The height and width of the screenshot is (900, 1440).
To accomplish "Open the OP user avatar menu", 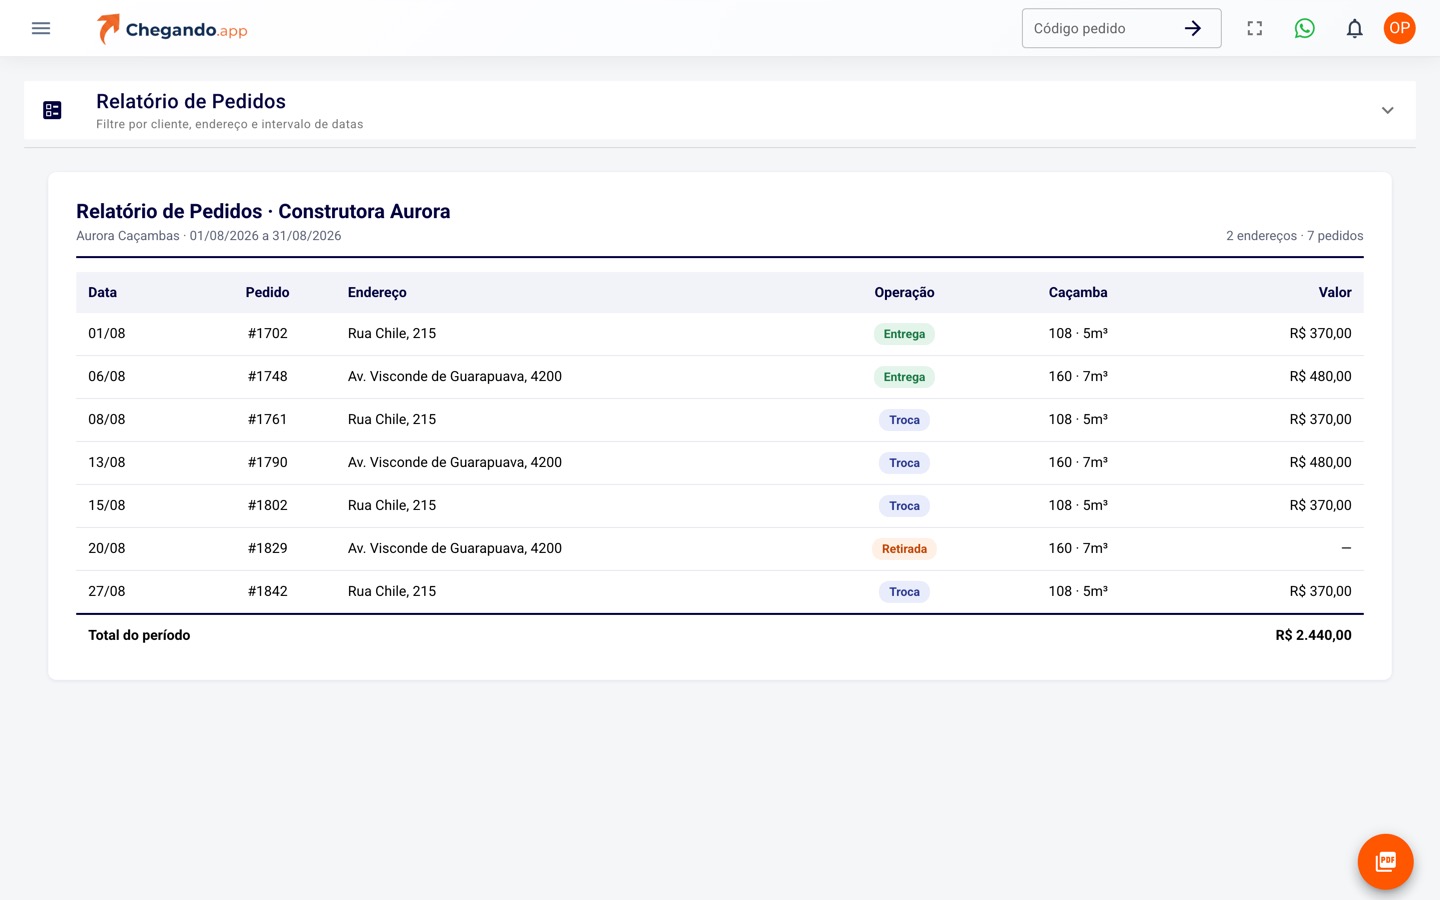I will pos(1400,28).
